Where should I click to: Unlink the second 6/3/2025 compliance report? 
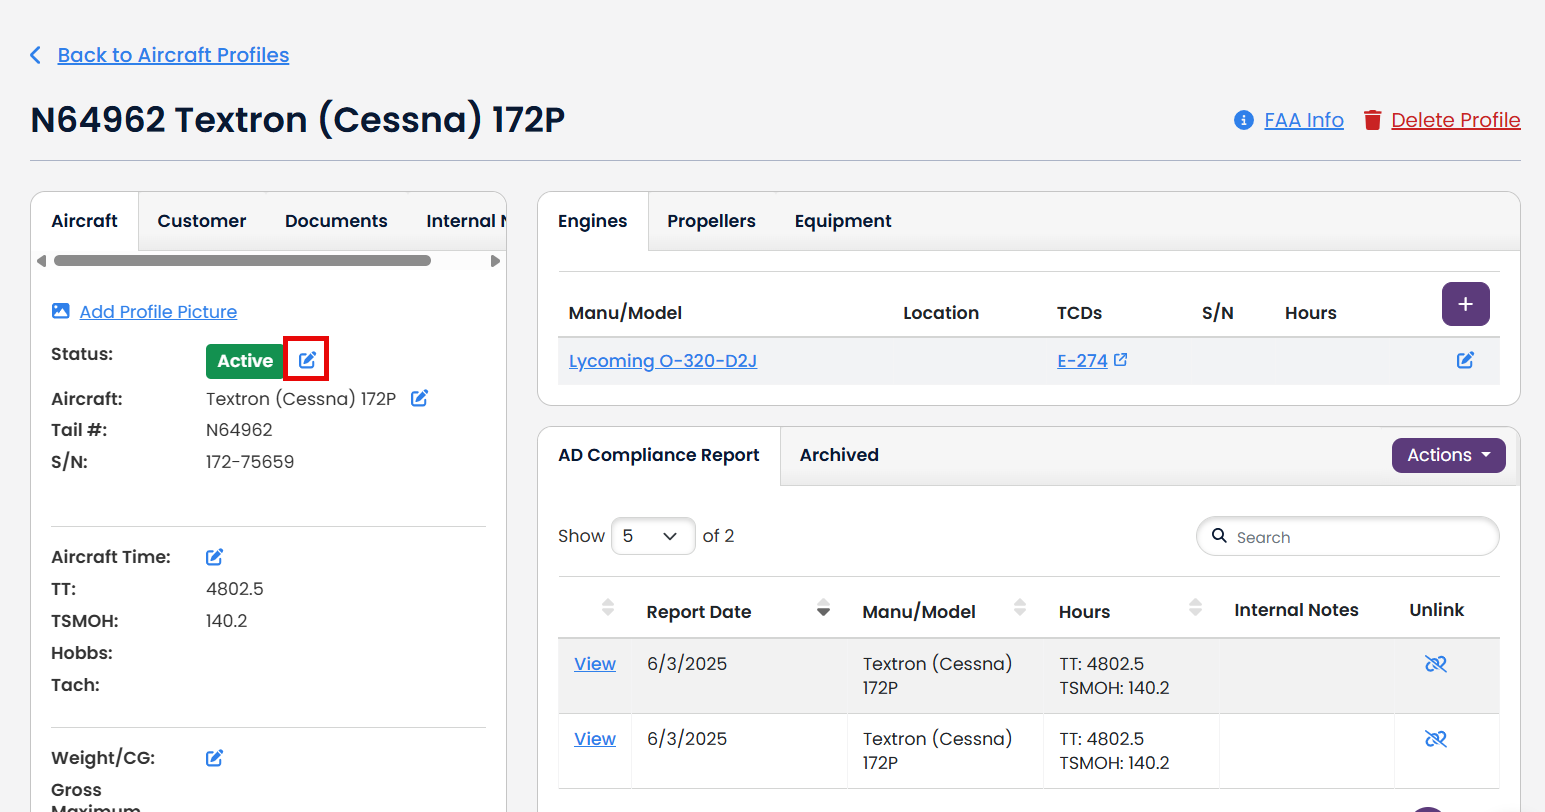point(1435,739)
